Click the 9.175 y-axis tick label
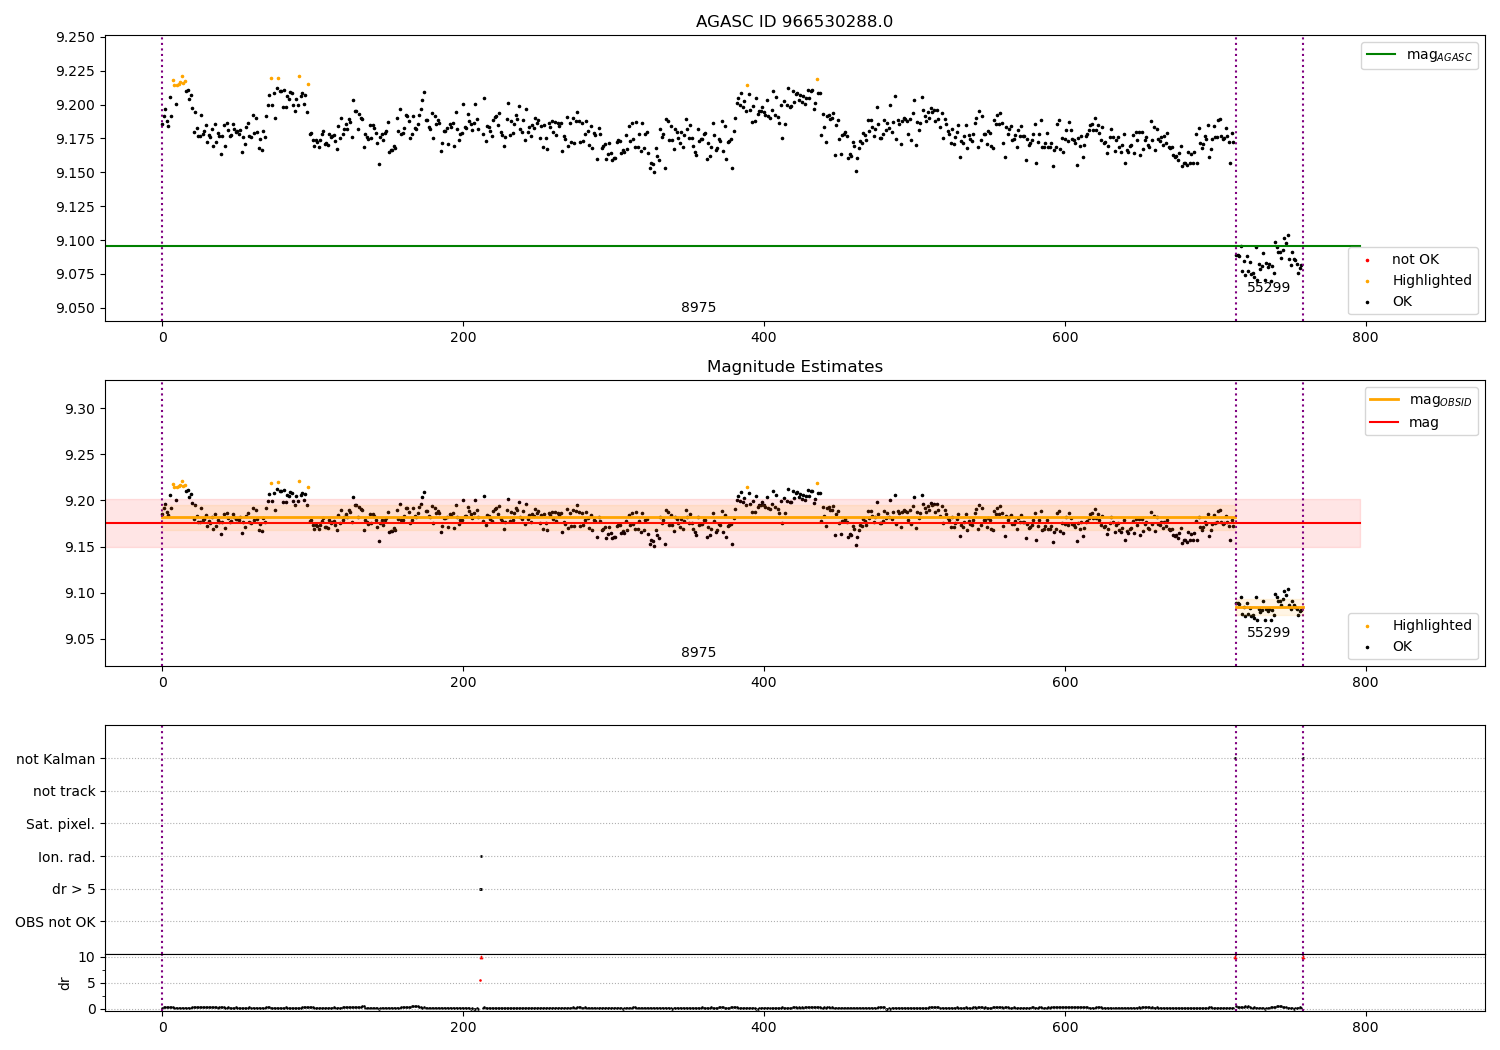Viewport: 1500px width, 1050px height. [x=75, y=139]
